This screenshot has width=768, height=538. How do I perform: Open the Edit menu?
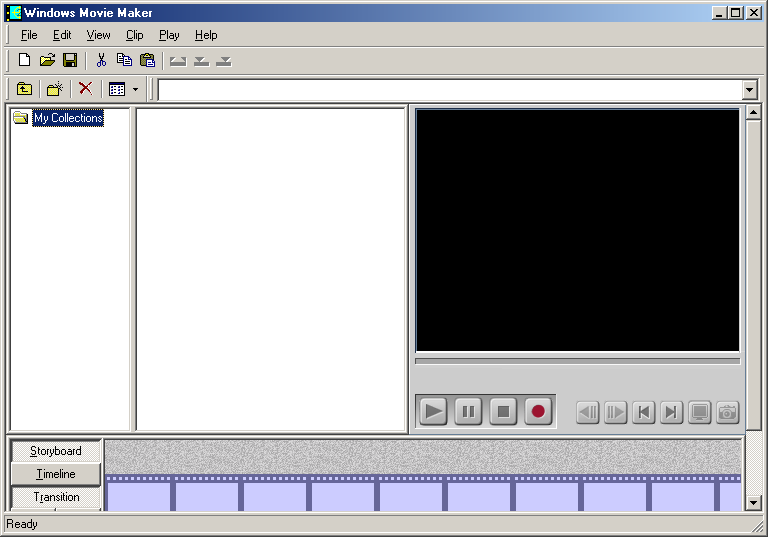62,35
